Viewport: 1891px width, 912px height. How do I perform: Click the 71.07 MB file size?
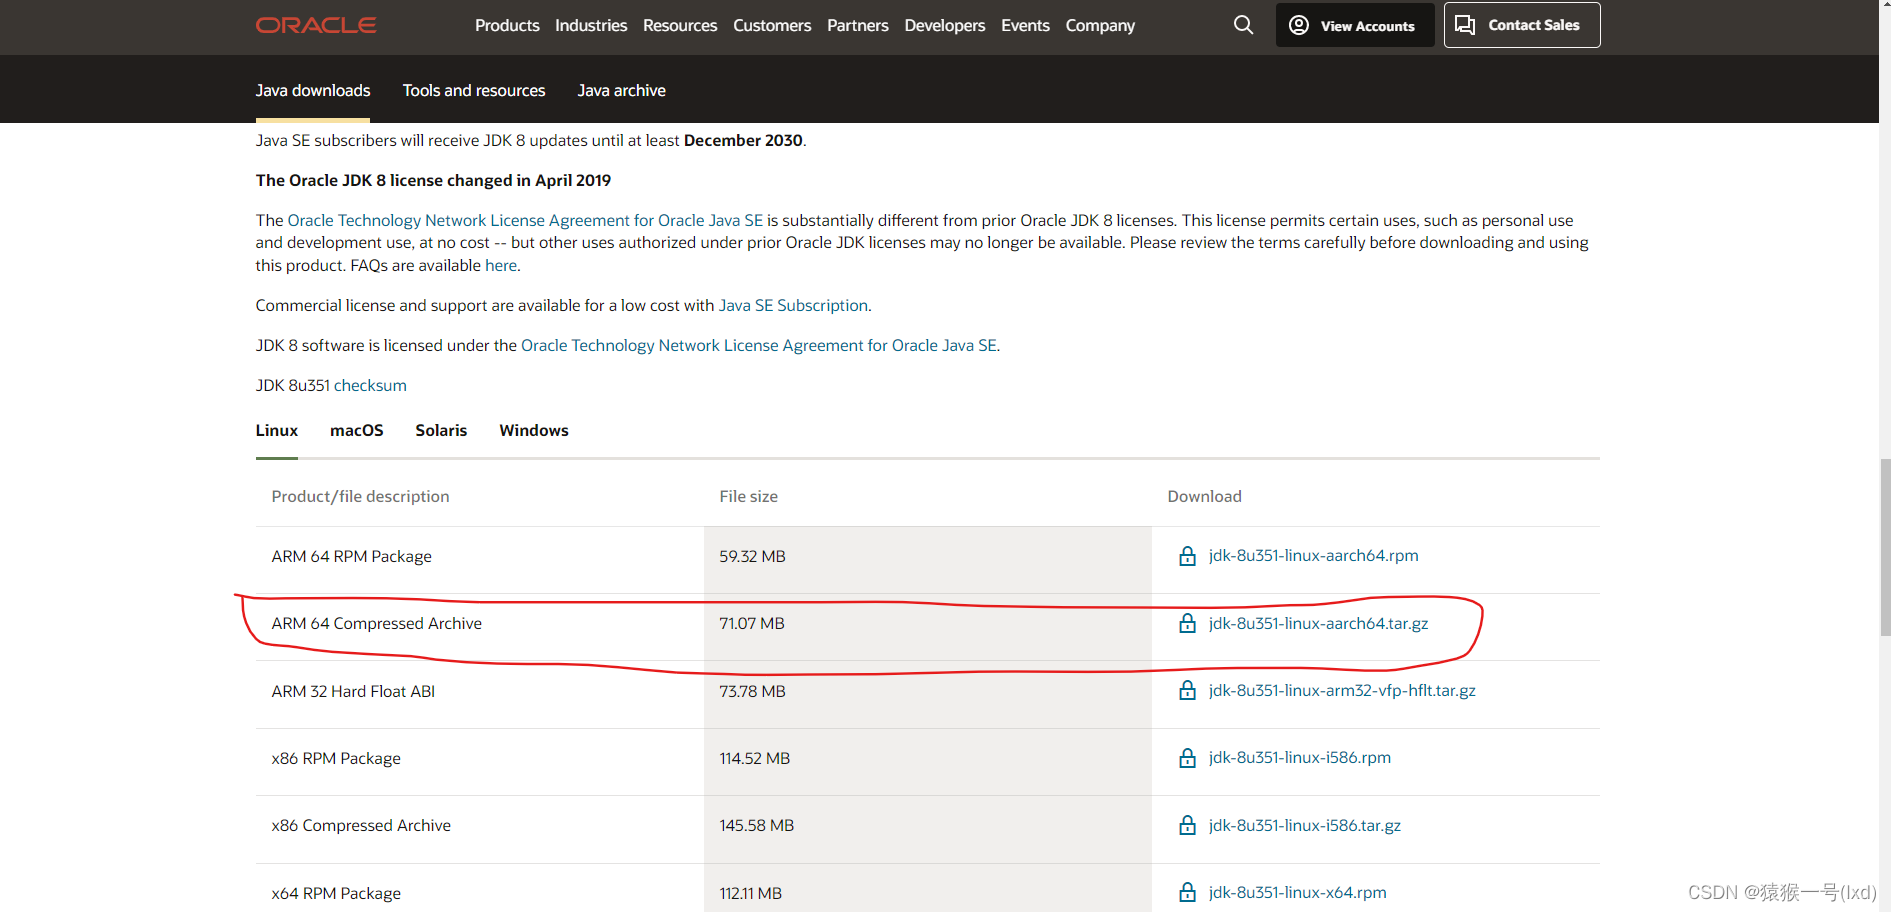coord(752,623)
